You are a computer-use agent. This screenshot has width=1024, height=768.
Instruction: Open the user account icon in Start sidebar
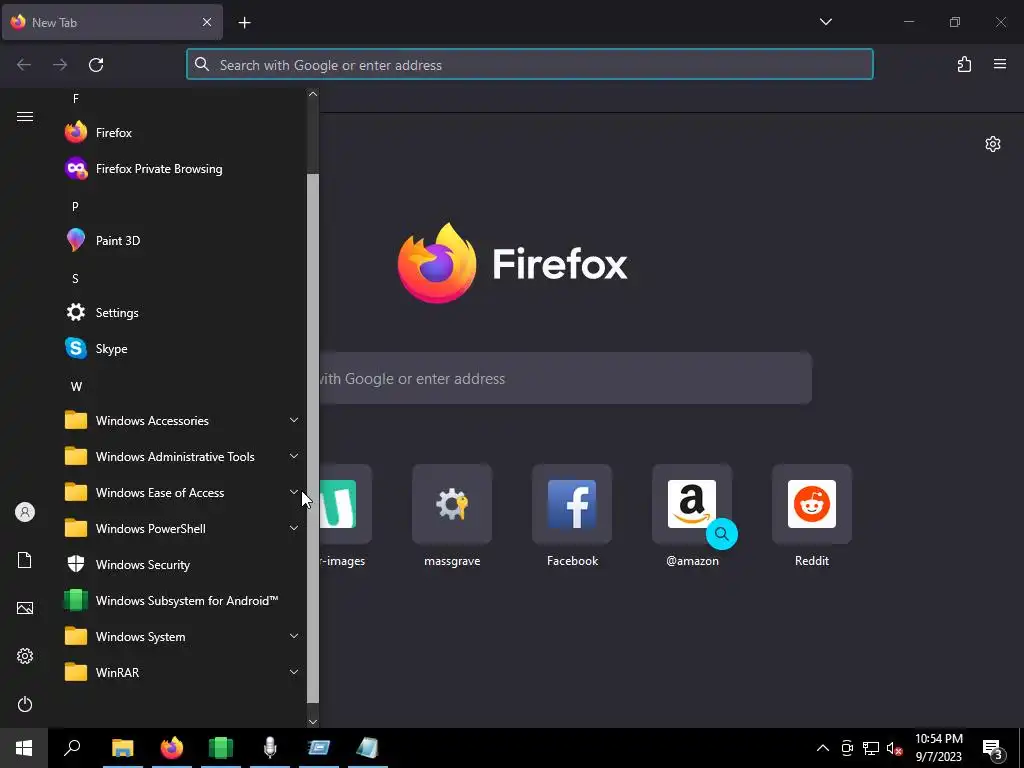[25, 512]
